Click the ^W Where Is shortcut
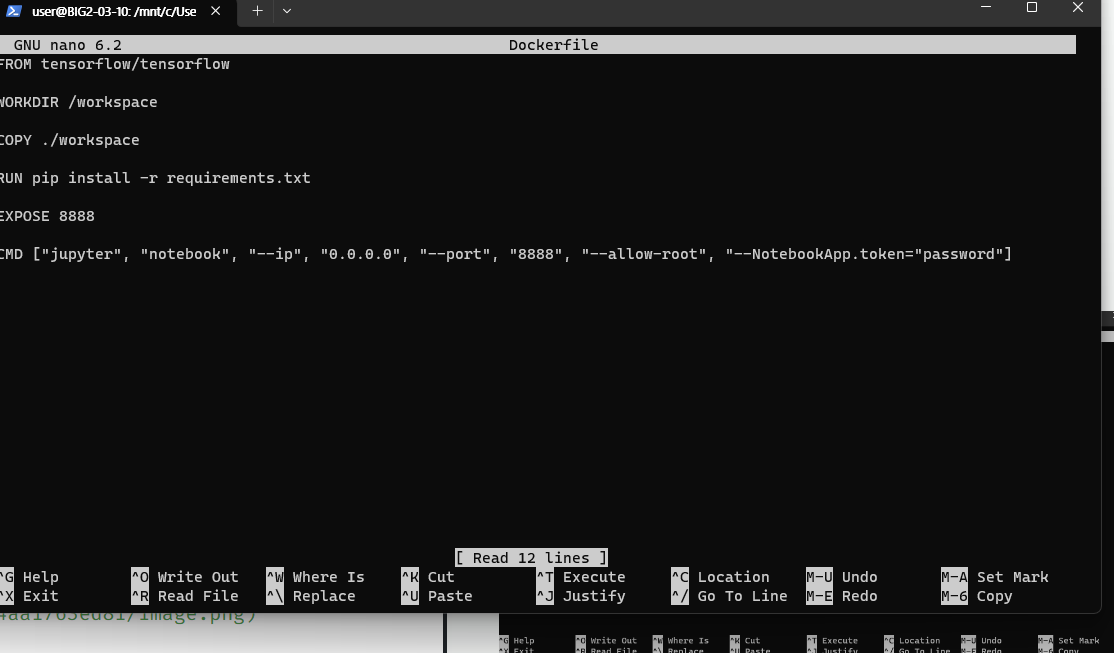The width and height of the screenshot is (1114, 653). pos(315,577)
